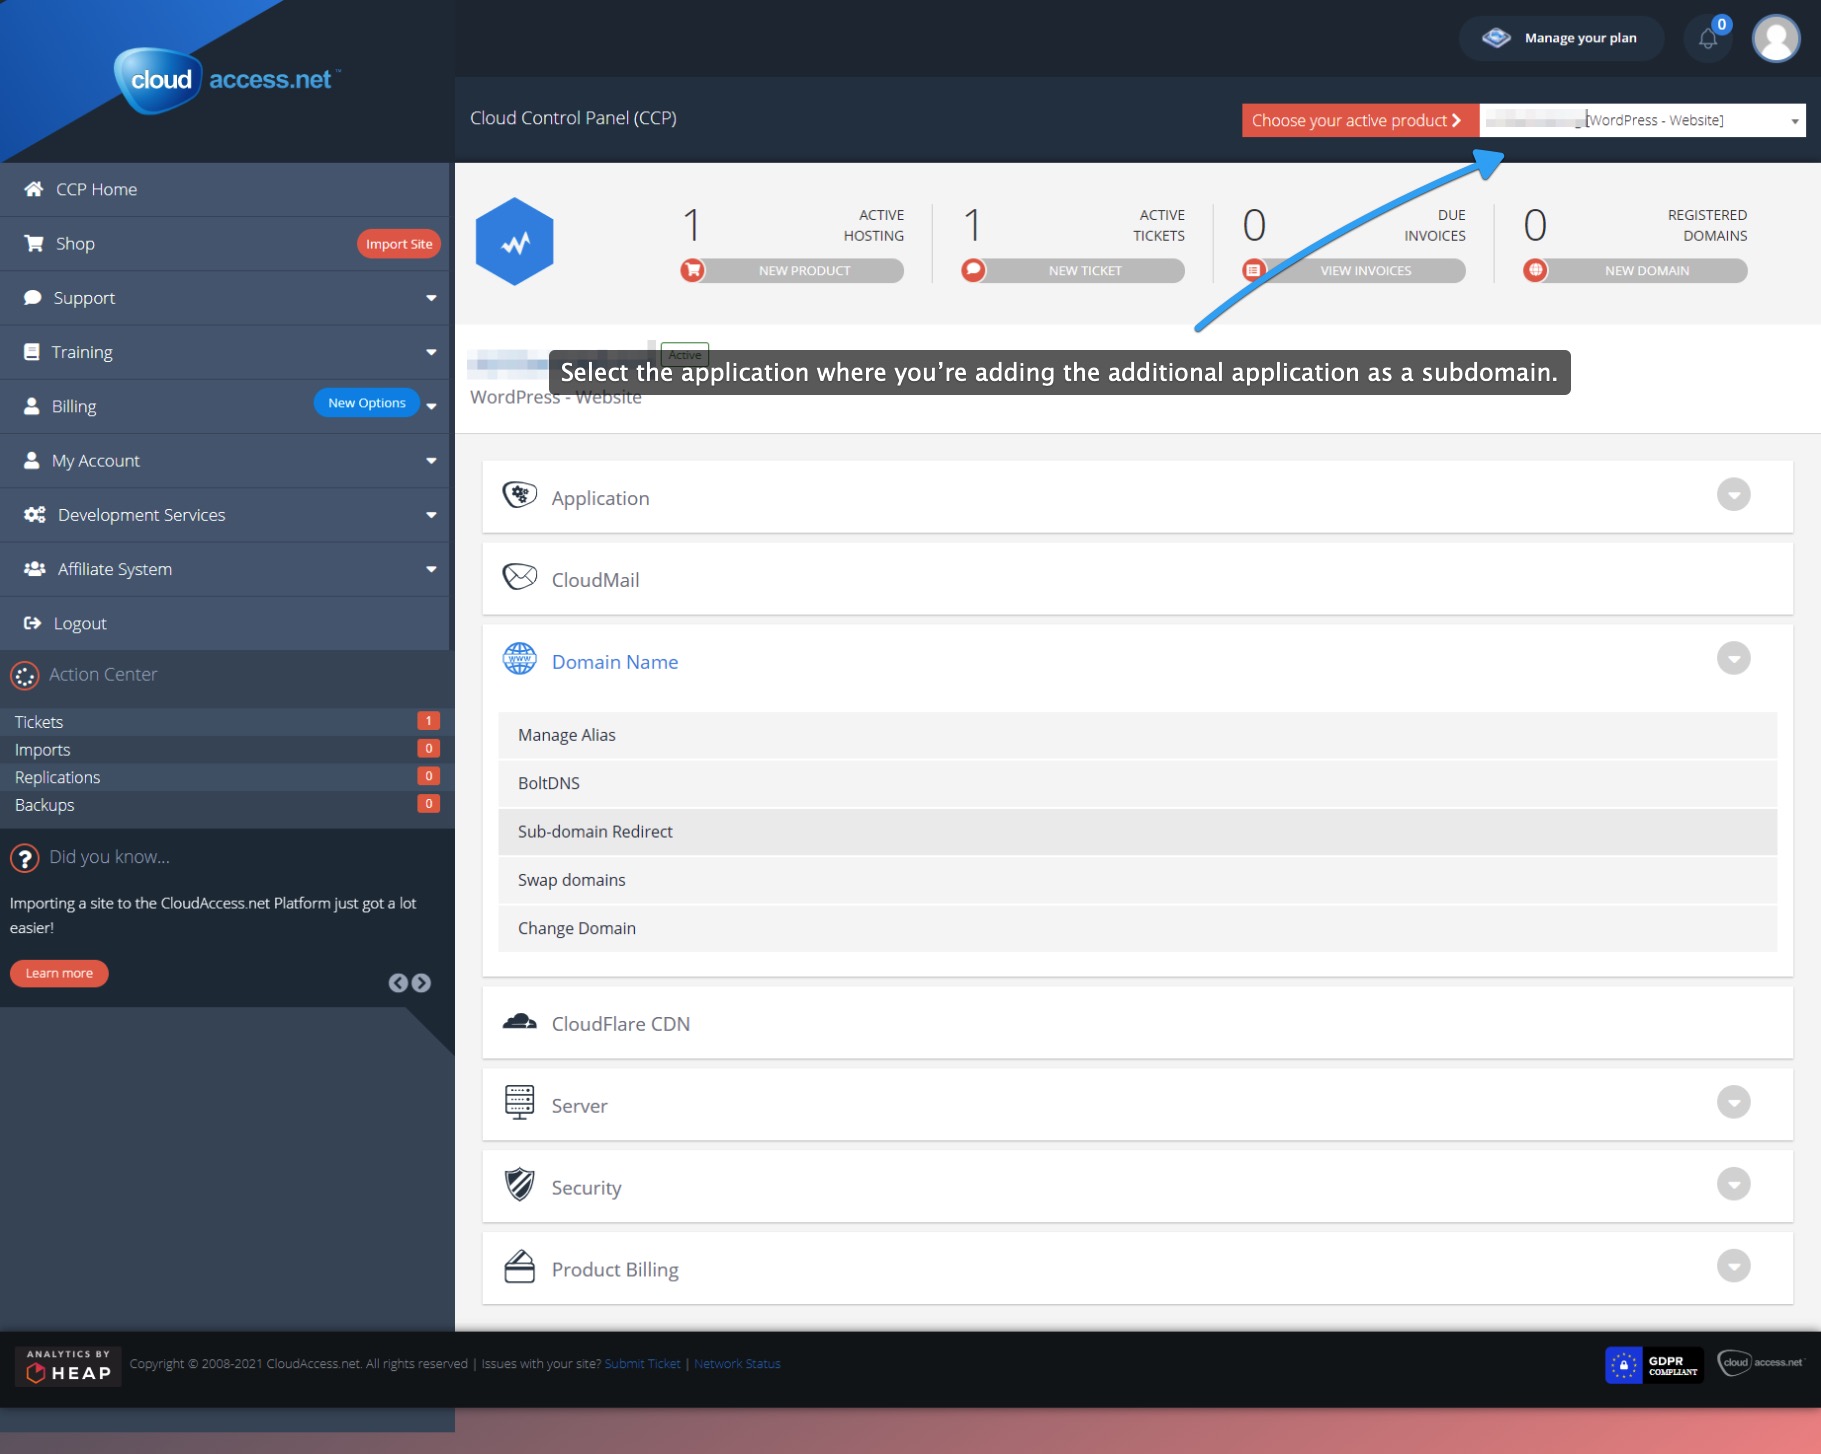Expand the Support sidebar menu arrow

coord(431,298)
